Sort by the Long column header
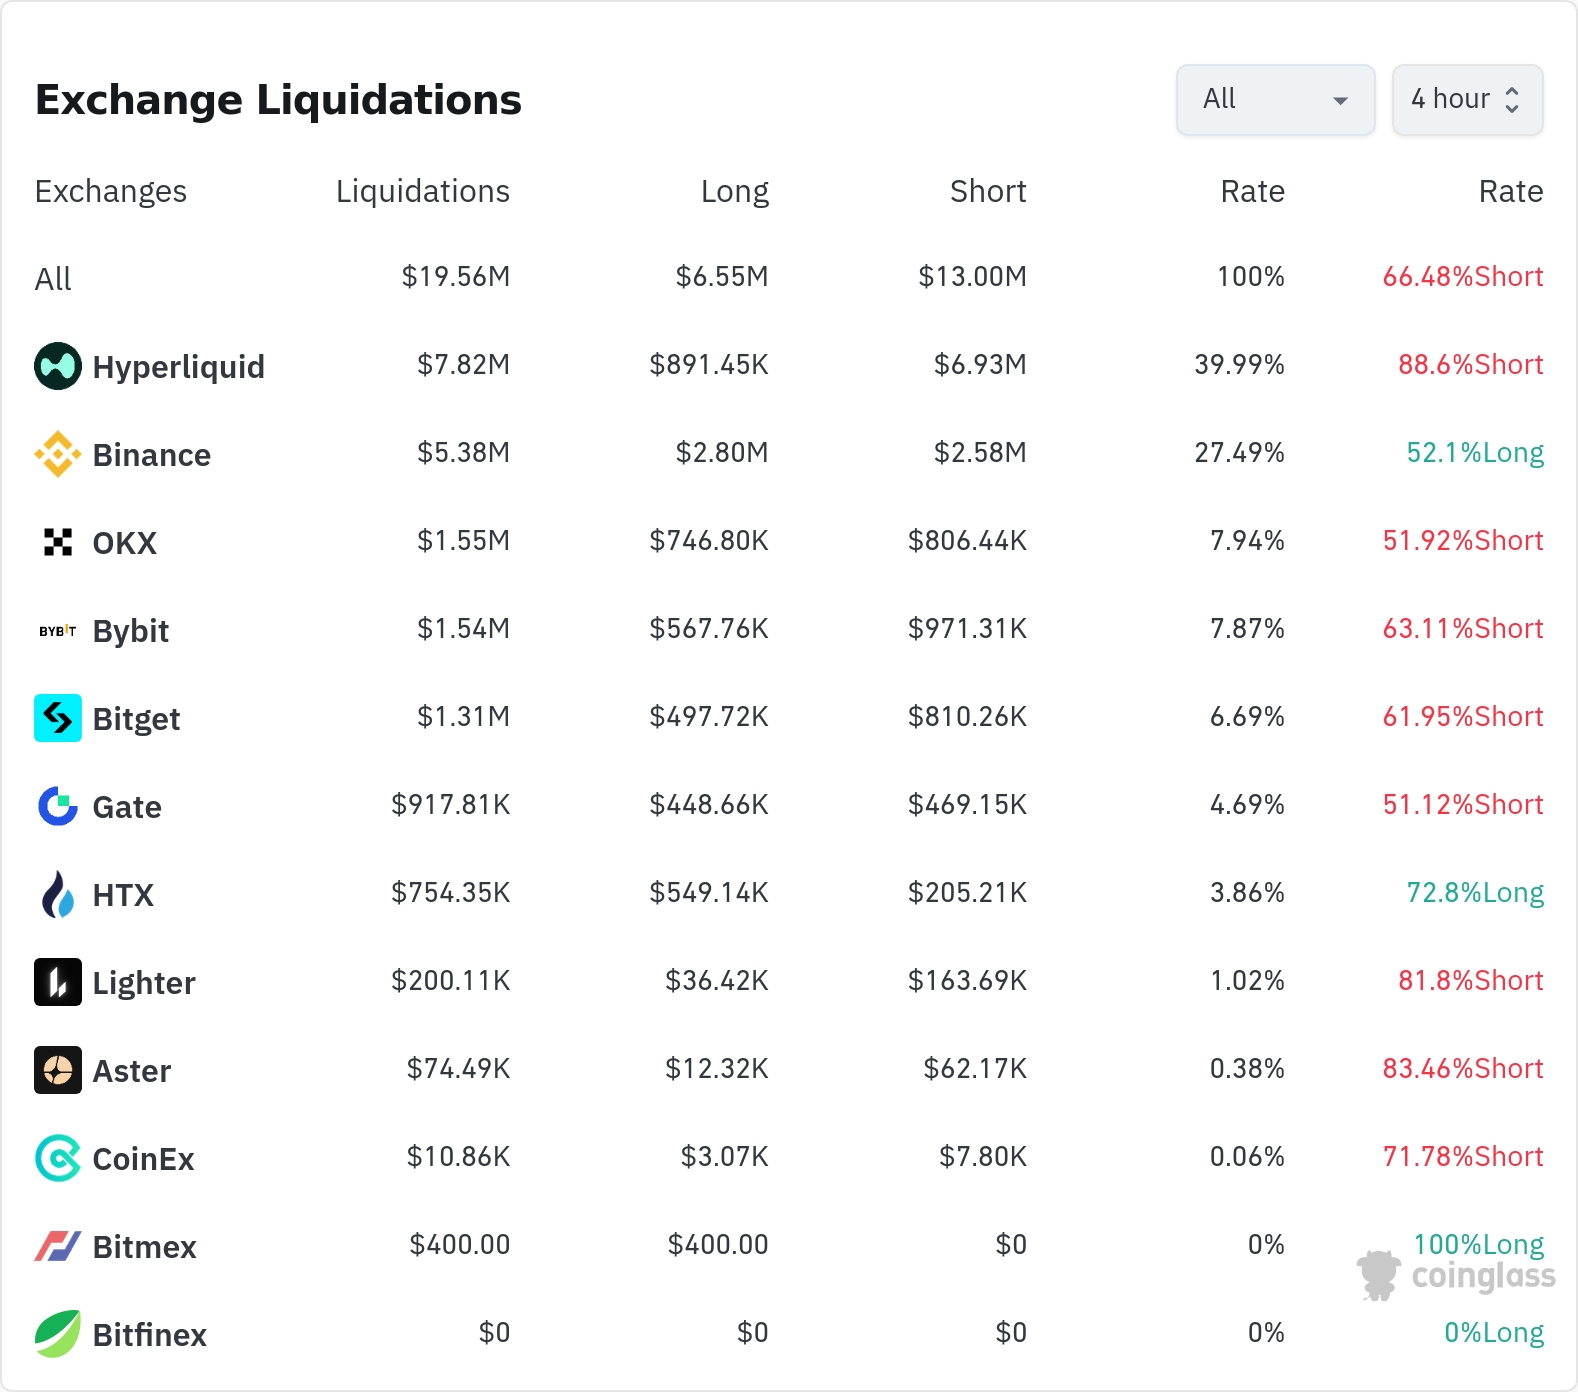Screen dimensions: 1578x1392 click(x=734, y=191)
